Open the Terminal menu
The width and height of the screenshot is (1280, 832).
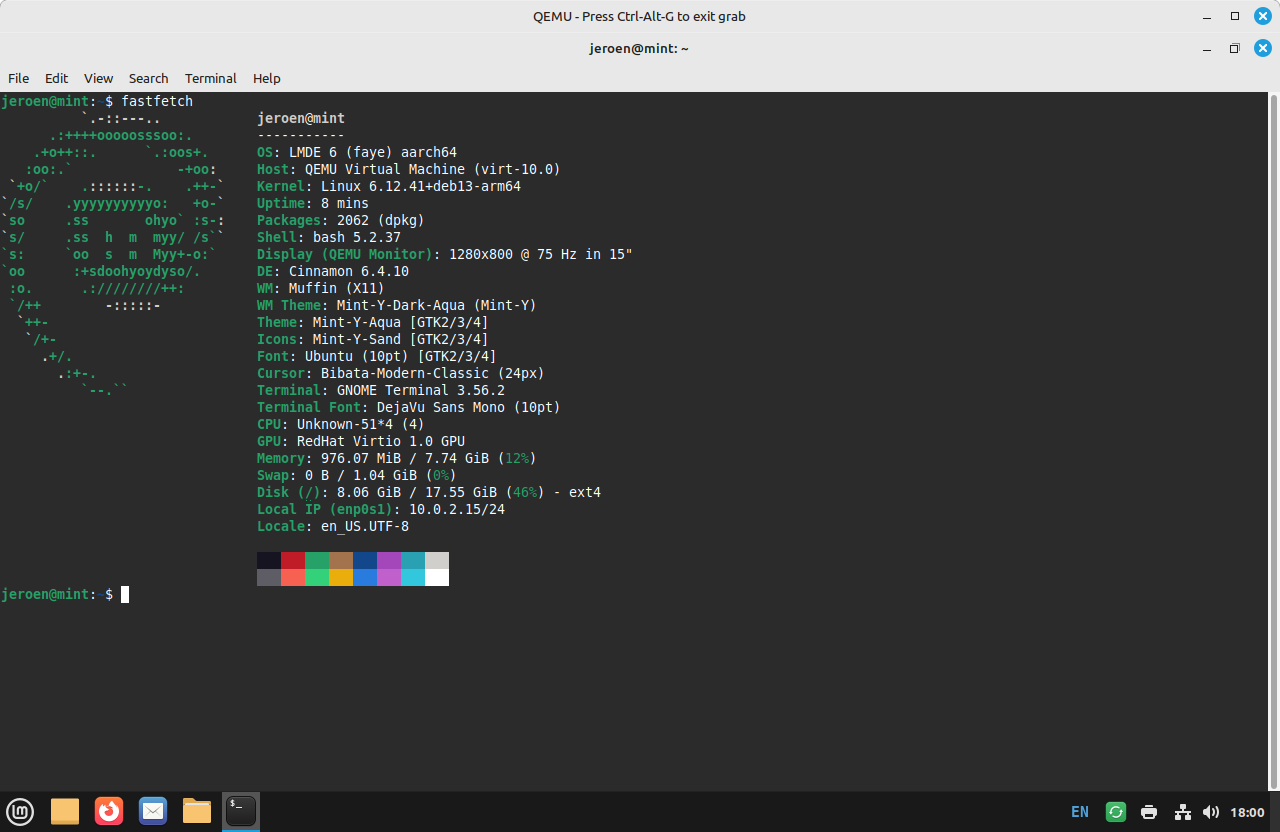pos(210,78)
